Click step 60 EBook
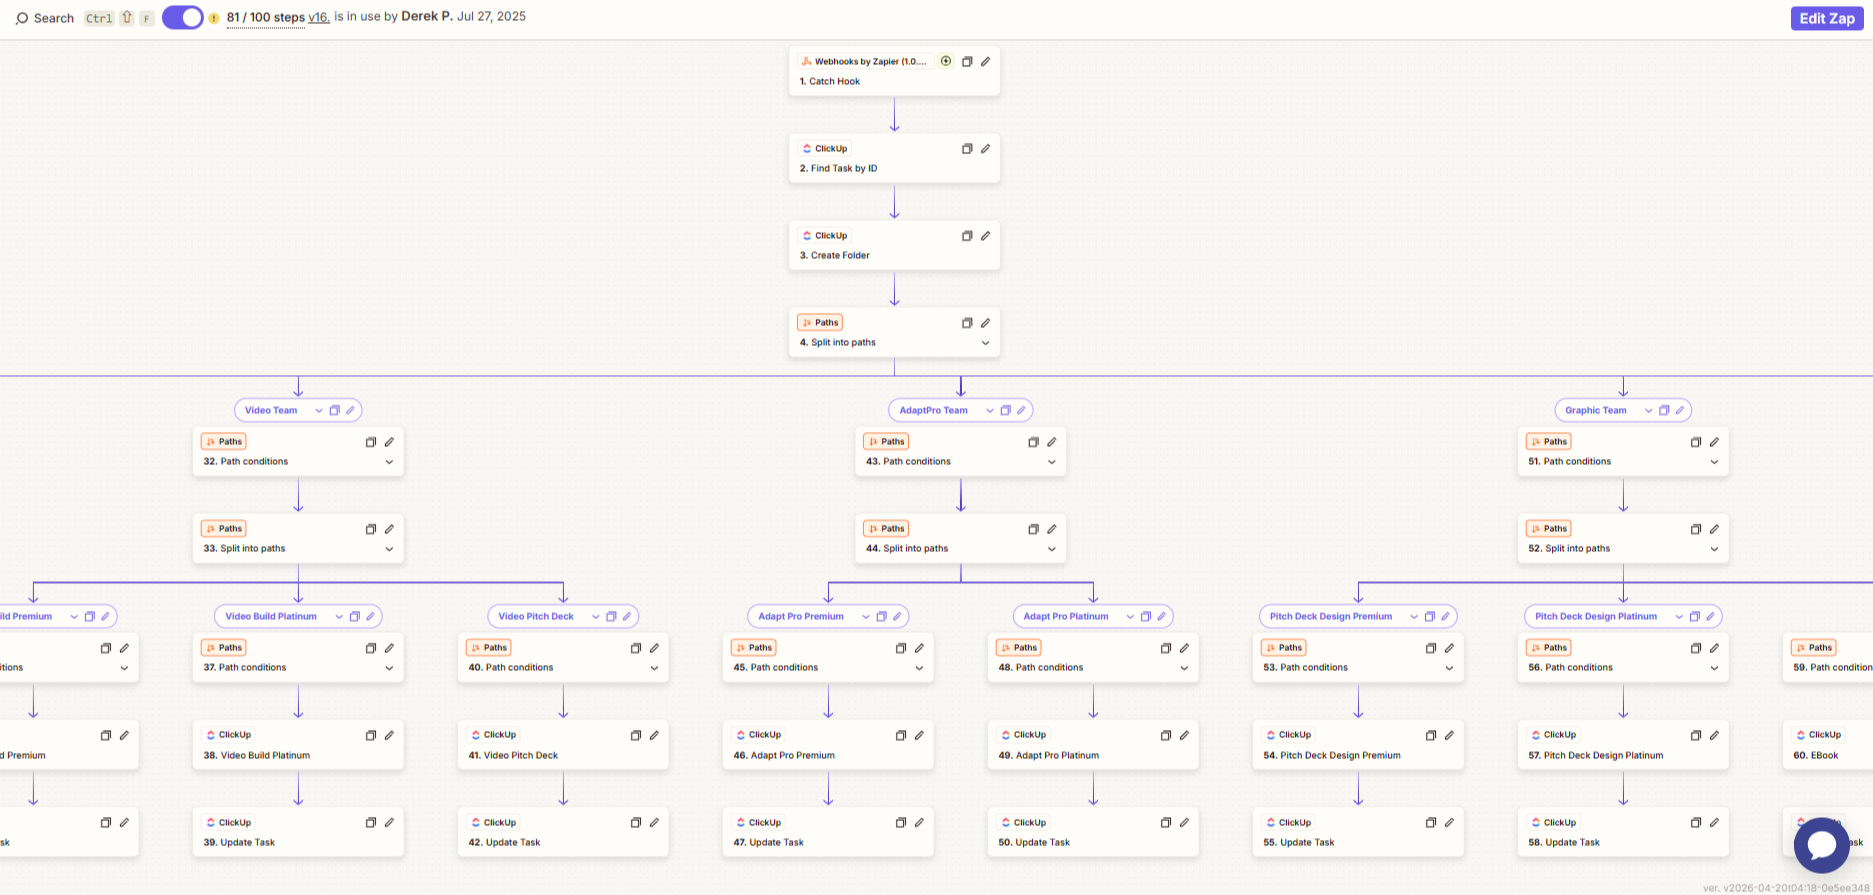 1827,745
